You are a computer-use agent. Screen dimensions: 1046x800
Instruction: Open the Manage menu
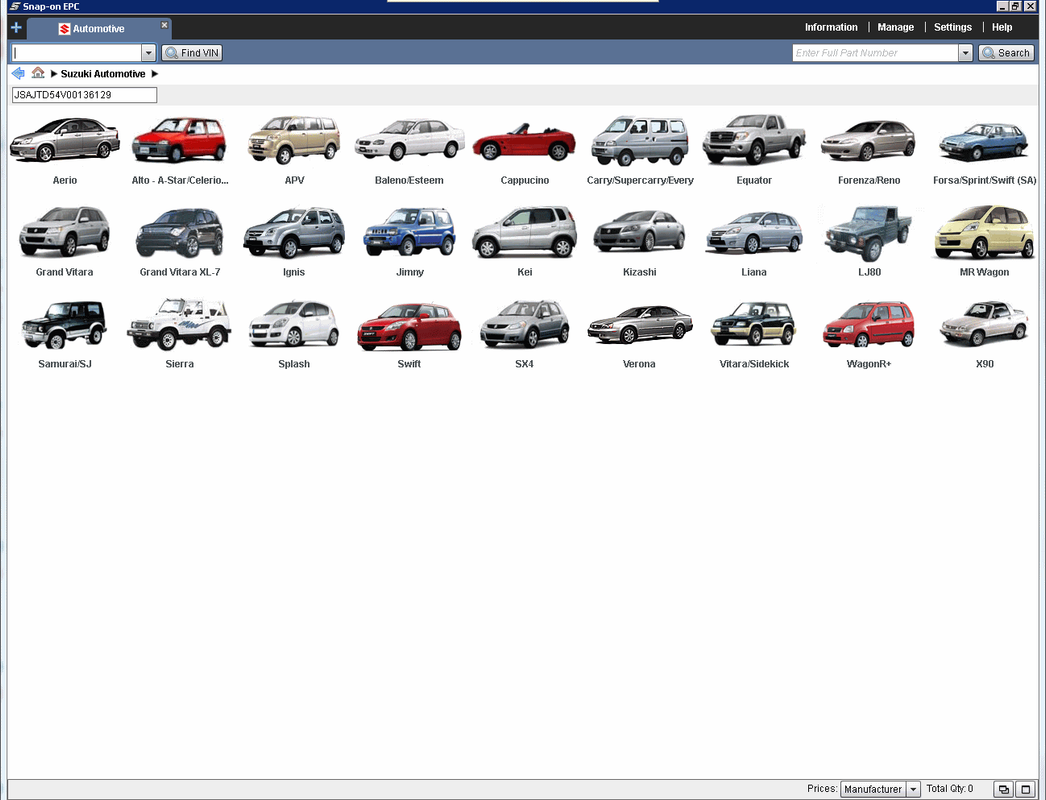895,27
